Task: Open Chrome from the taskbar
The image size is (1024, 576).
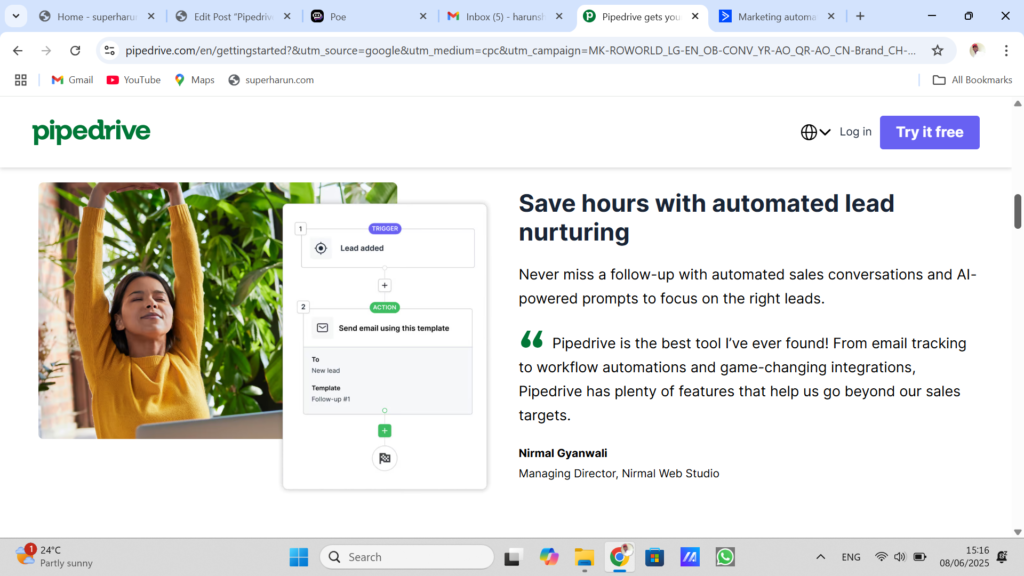Action: (619, 557)
